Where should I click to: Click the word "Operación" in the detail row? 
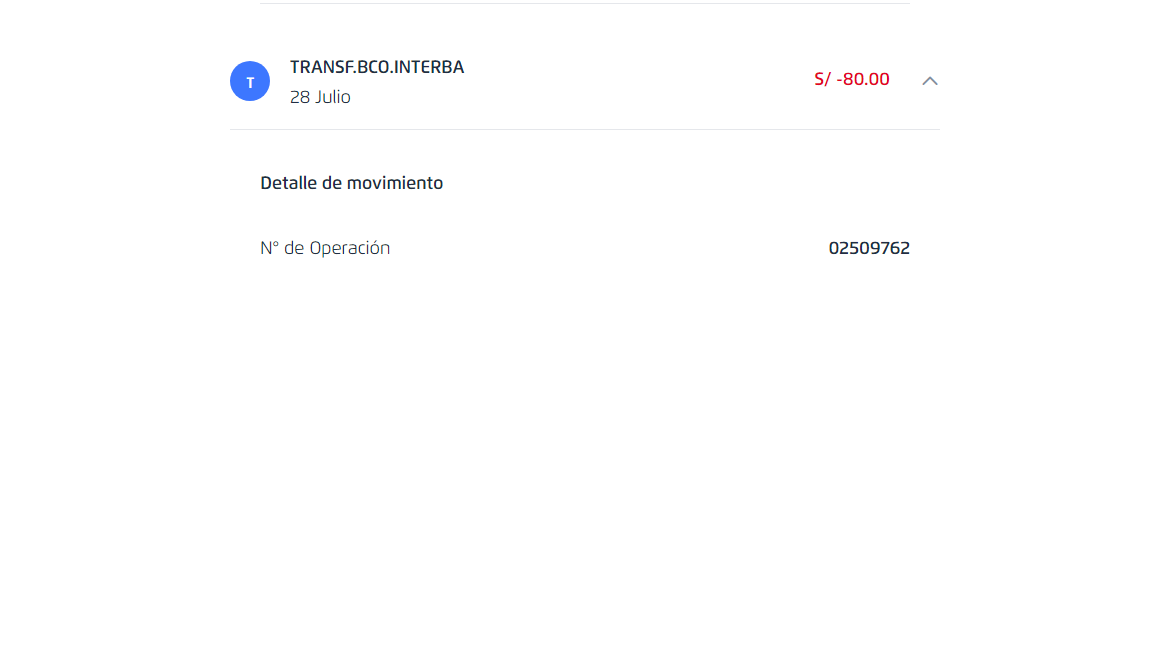(349, 248)
